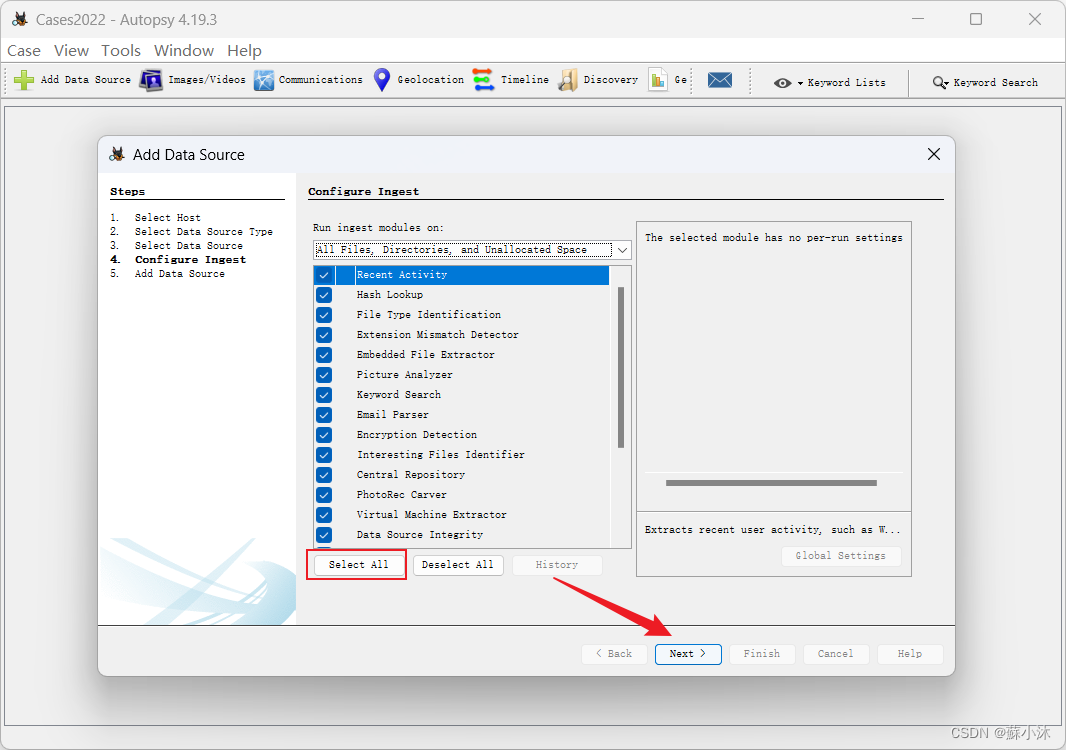Uncheck the Hash Lookup module

pyautogui.click(x=324, y=295)
